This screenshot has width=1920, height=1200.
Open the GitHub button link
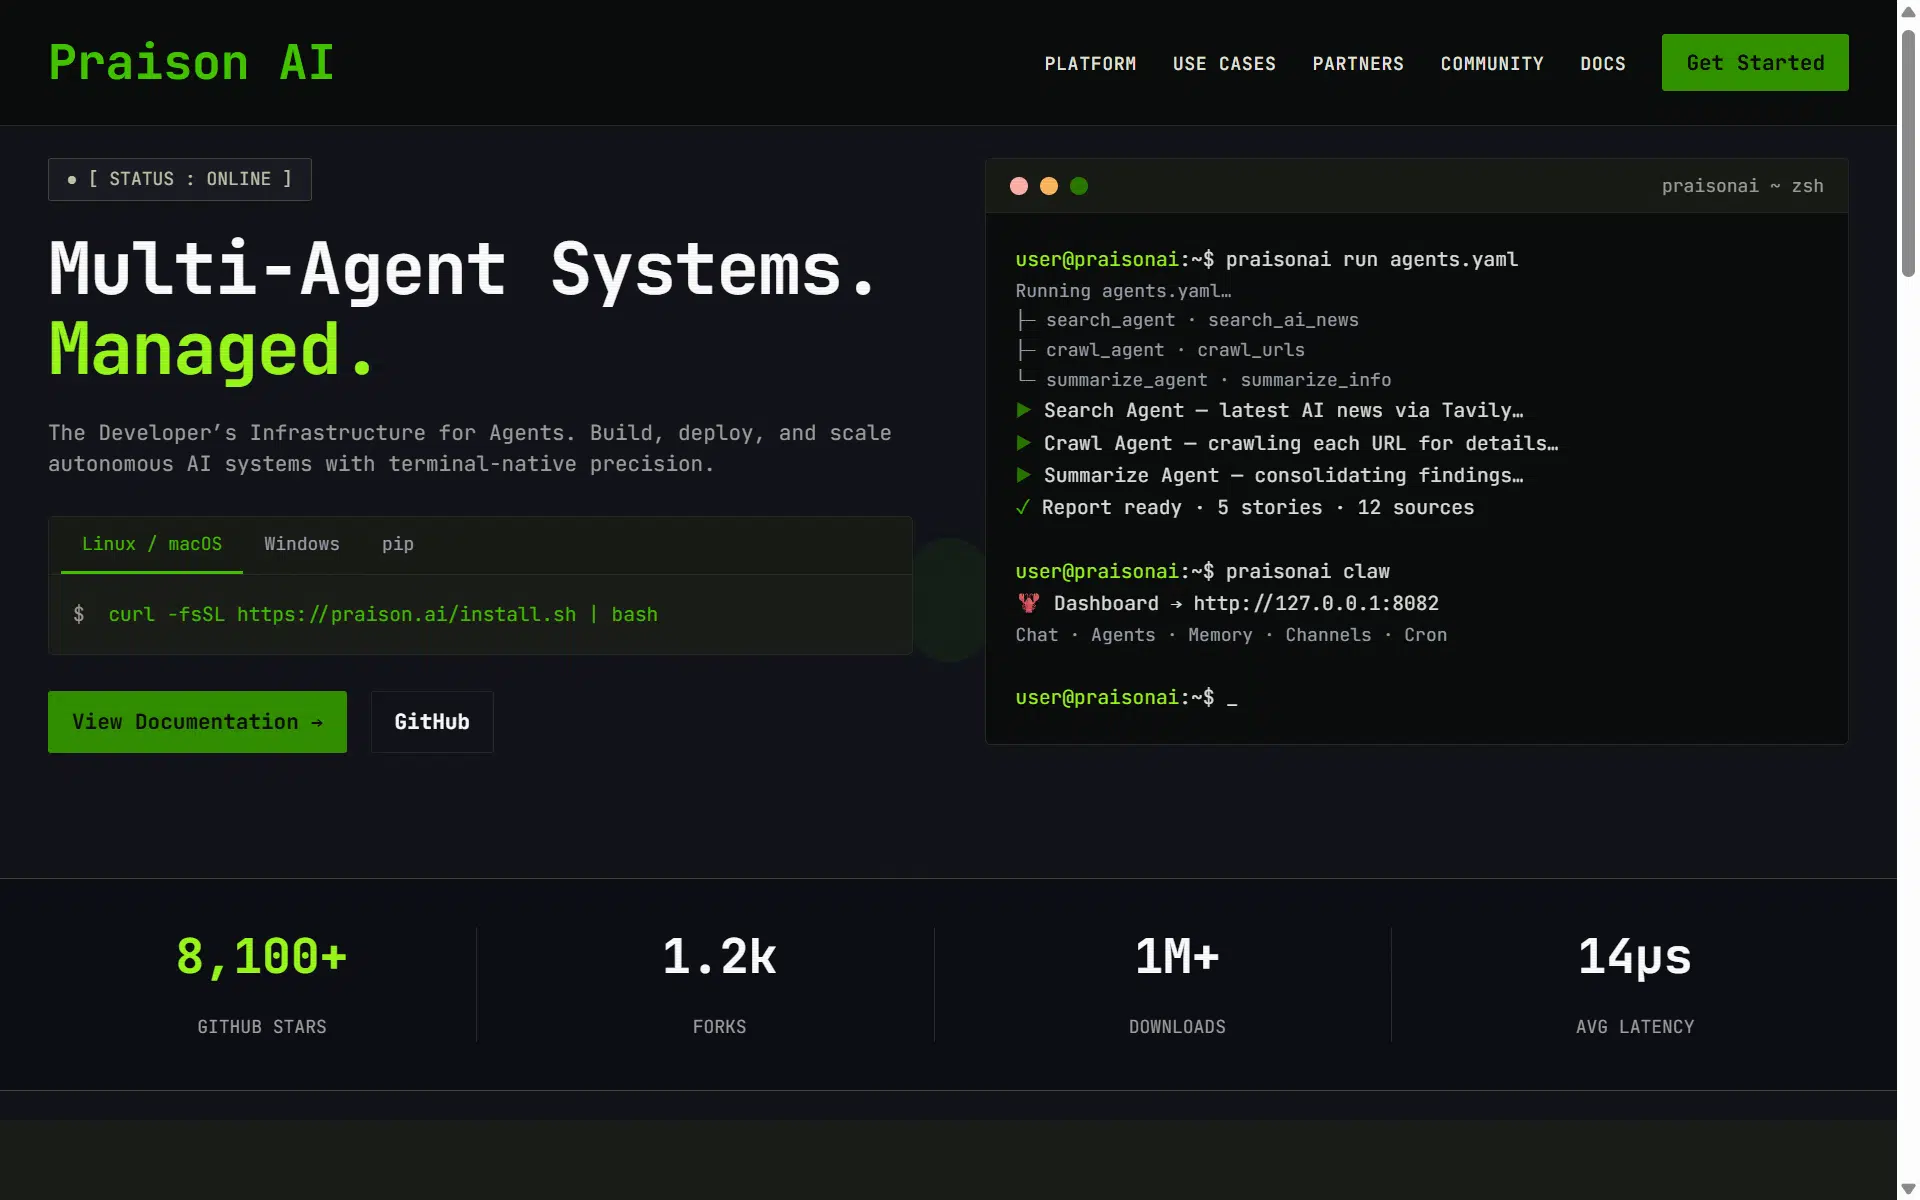(x=432, y=722)
